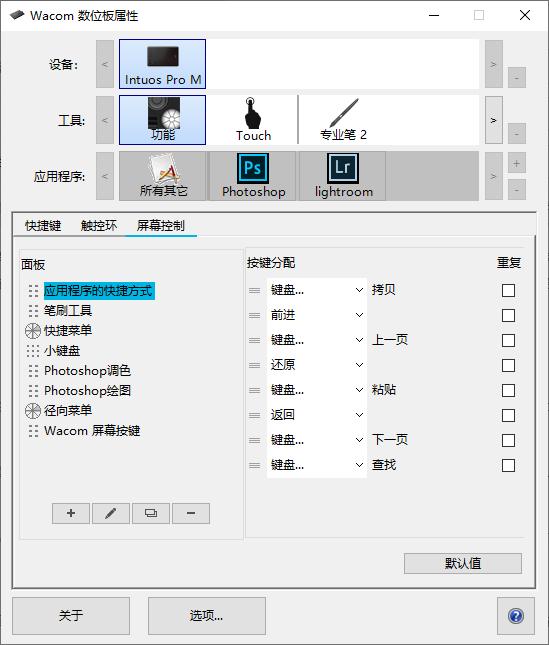Enable repeat checkbox for 返回

coord(508,415)
